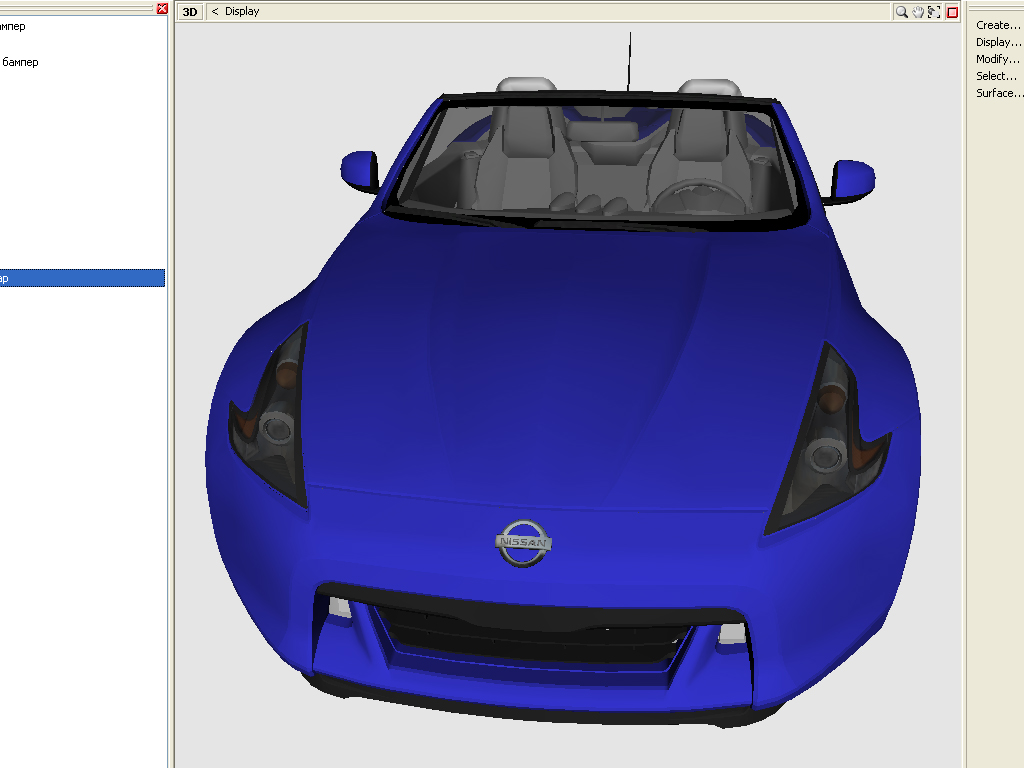This screenshot has height=768, width=1024.
Task: Open the Display... command group
Action: coord(997,42)
